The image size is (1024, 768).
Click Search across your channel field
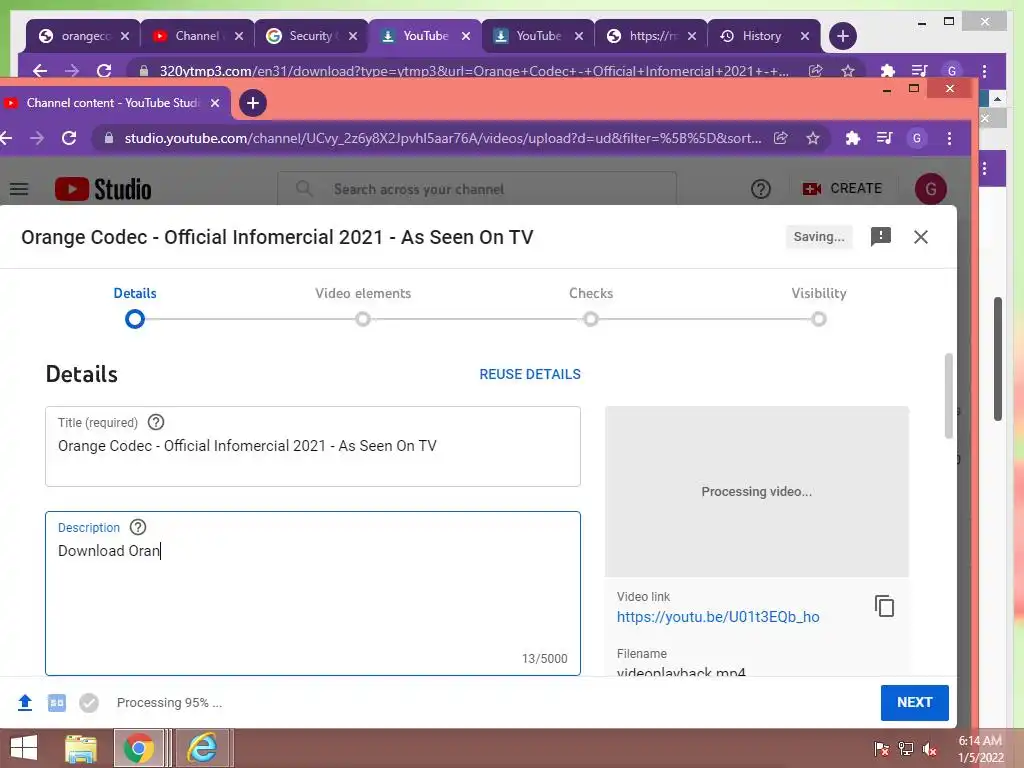pos(477,189)
